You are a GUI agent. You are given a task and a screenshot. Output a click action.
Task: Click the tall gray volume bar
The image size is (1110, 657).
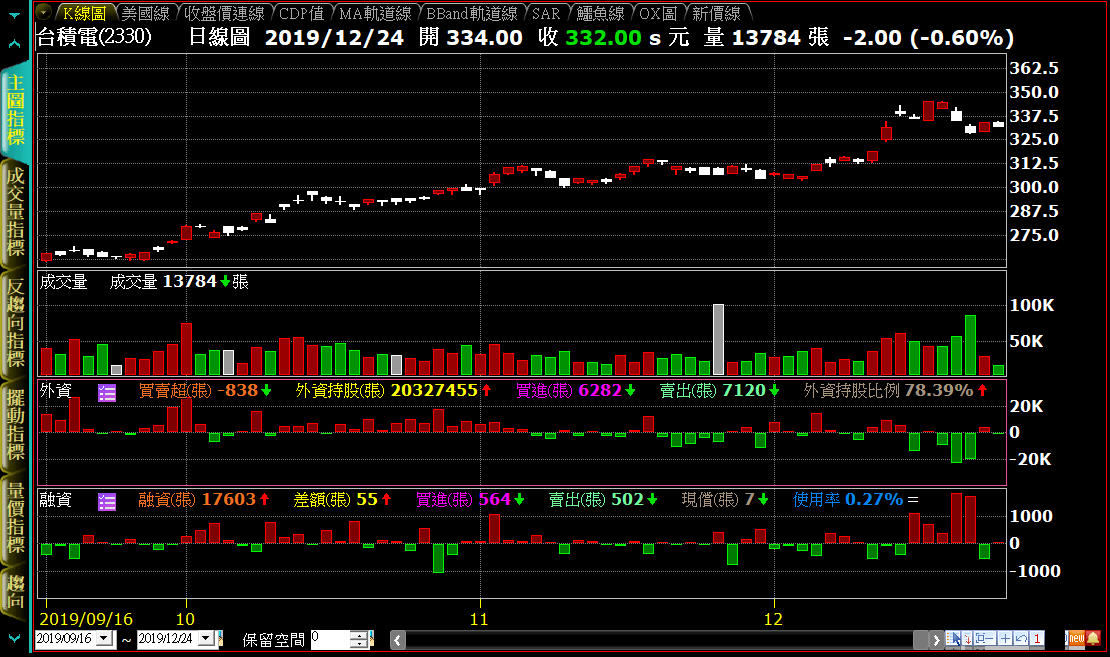point(718,339)
